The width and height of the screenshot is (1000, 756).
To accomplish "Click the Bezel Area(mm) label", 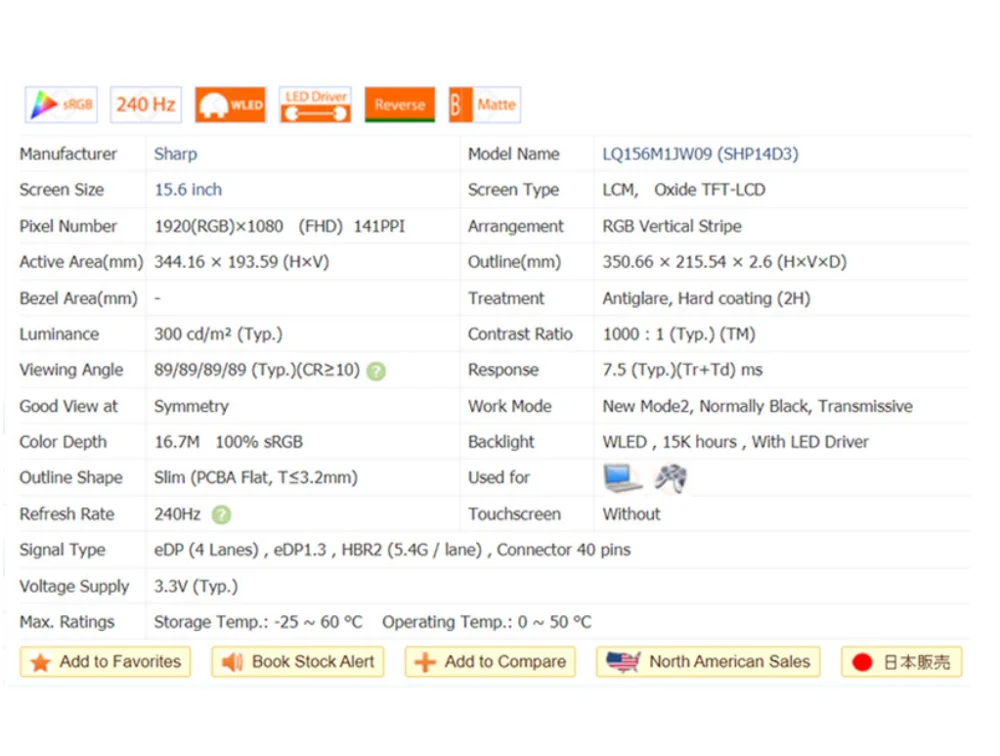I will pos(78,299).
